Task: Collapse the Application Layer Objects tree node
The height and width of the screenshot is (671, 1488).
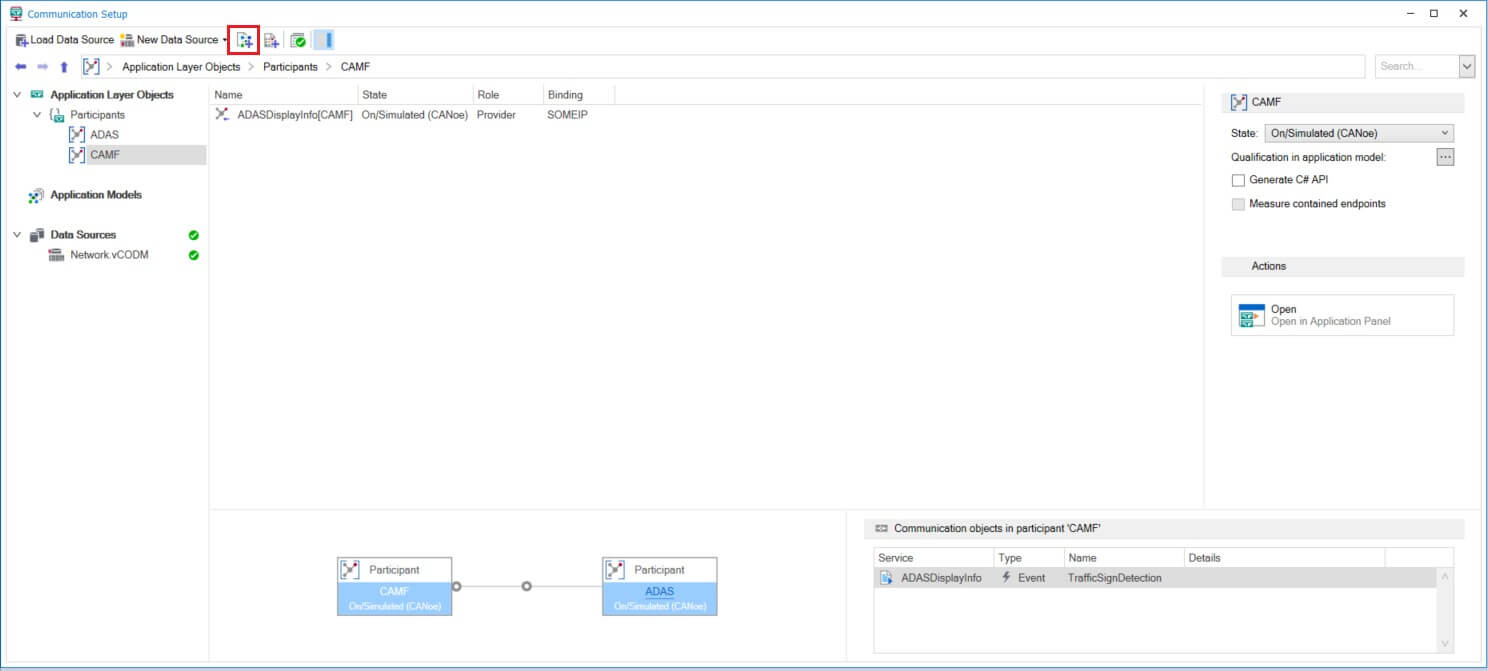Action: (x=17, y=95)
